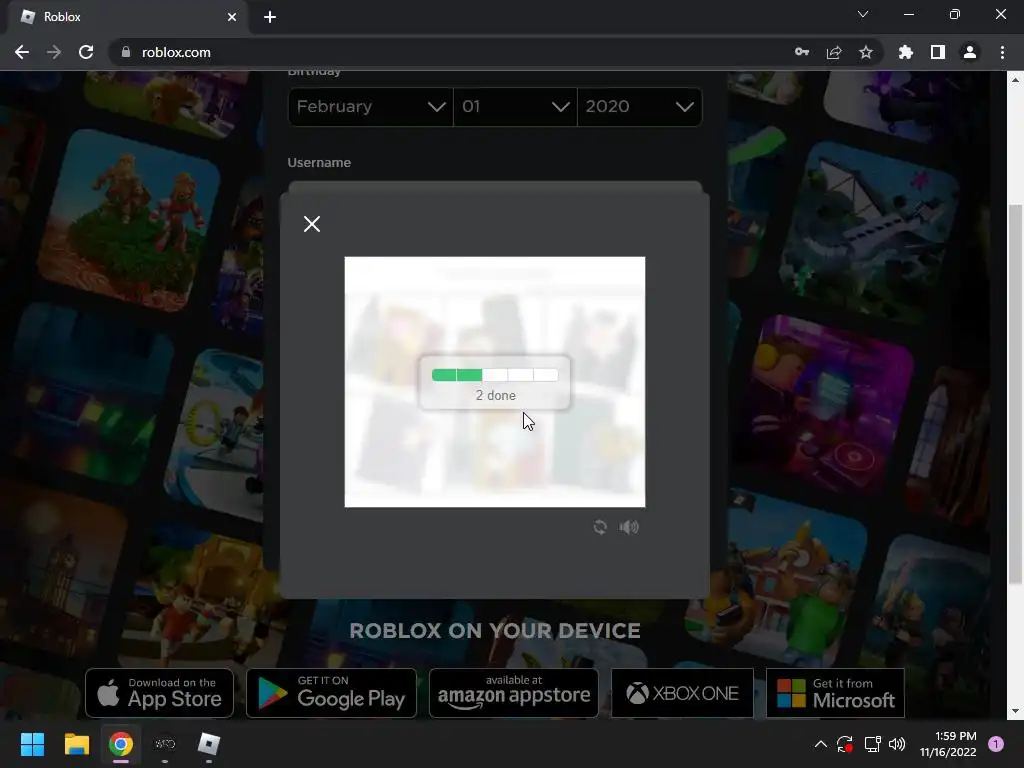Click the page vertical scrollbar thumb
Image resolution: width=1024 pixels, height=768 pixels.
(x=1015, y=394)
